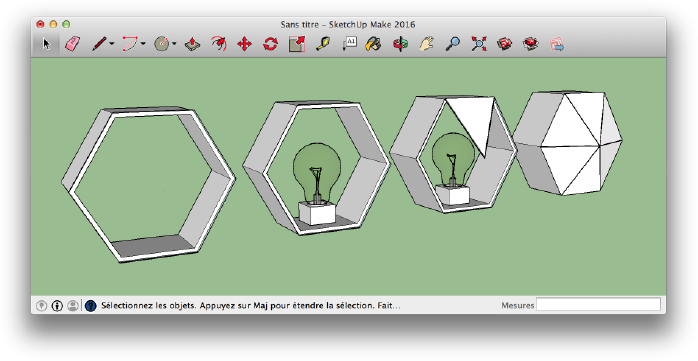Open the Instructor help question icon
Screen dimensions: 698x361
tap(90, 306)
